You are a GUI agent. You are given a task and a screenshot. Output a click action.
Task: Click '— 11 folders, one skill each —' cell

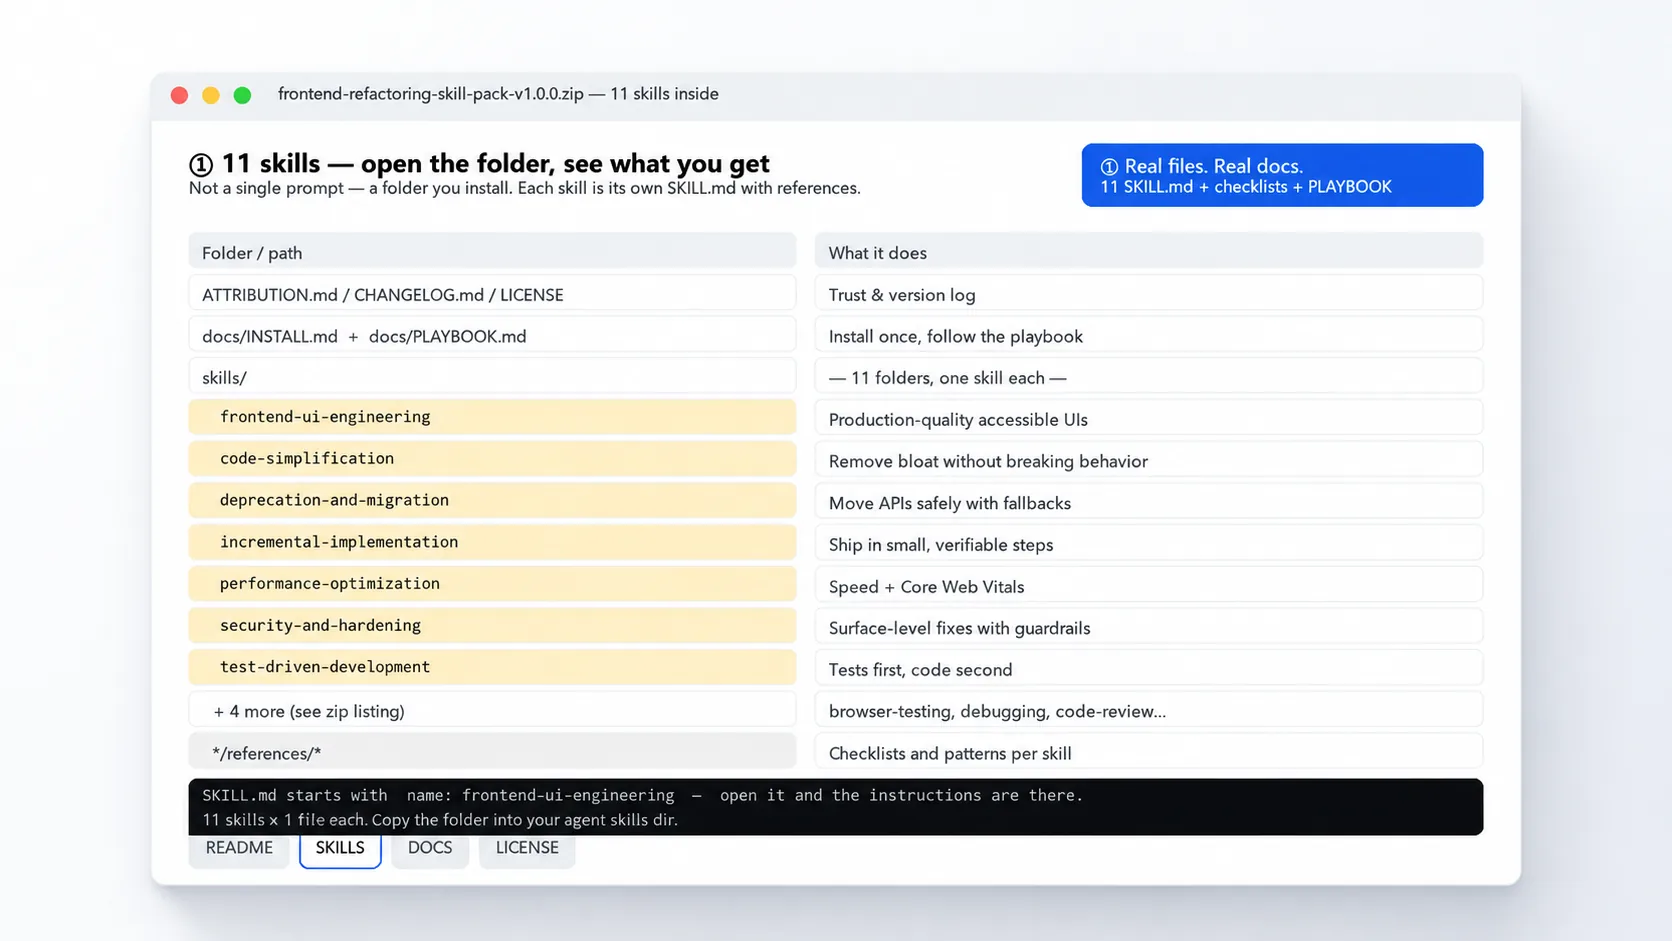click(x=1149, y=377)
